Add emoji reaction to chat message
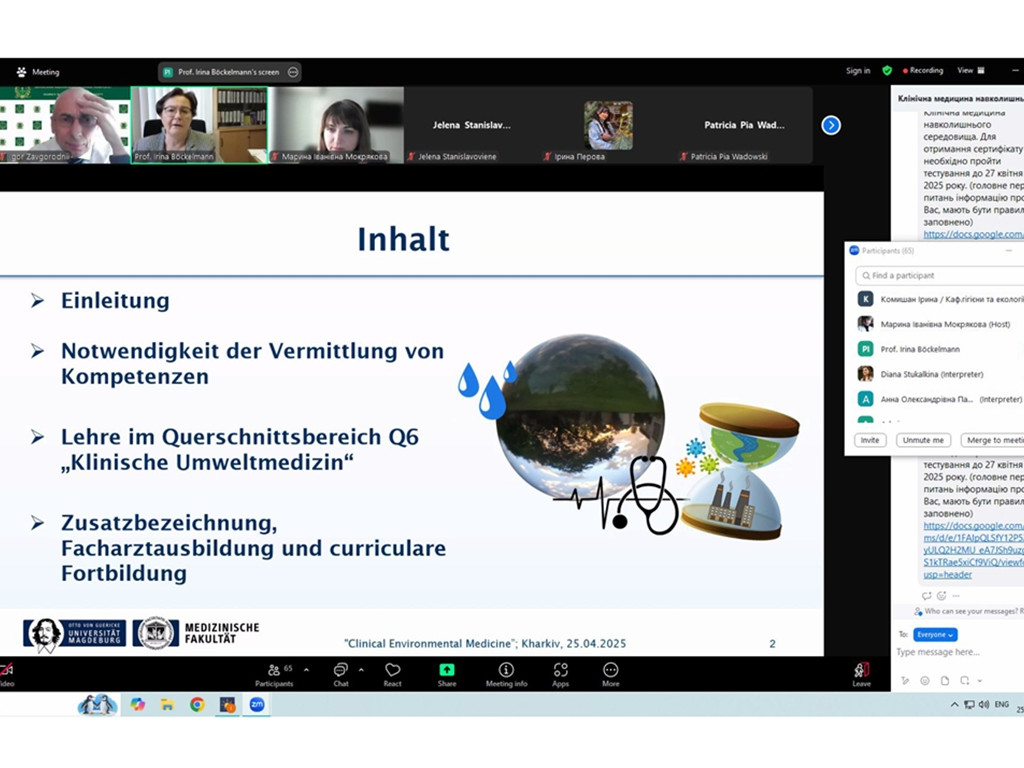This screenshot has height=768, width=1024. point(941,596)
